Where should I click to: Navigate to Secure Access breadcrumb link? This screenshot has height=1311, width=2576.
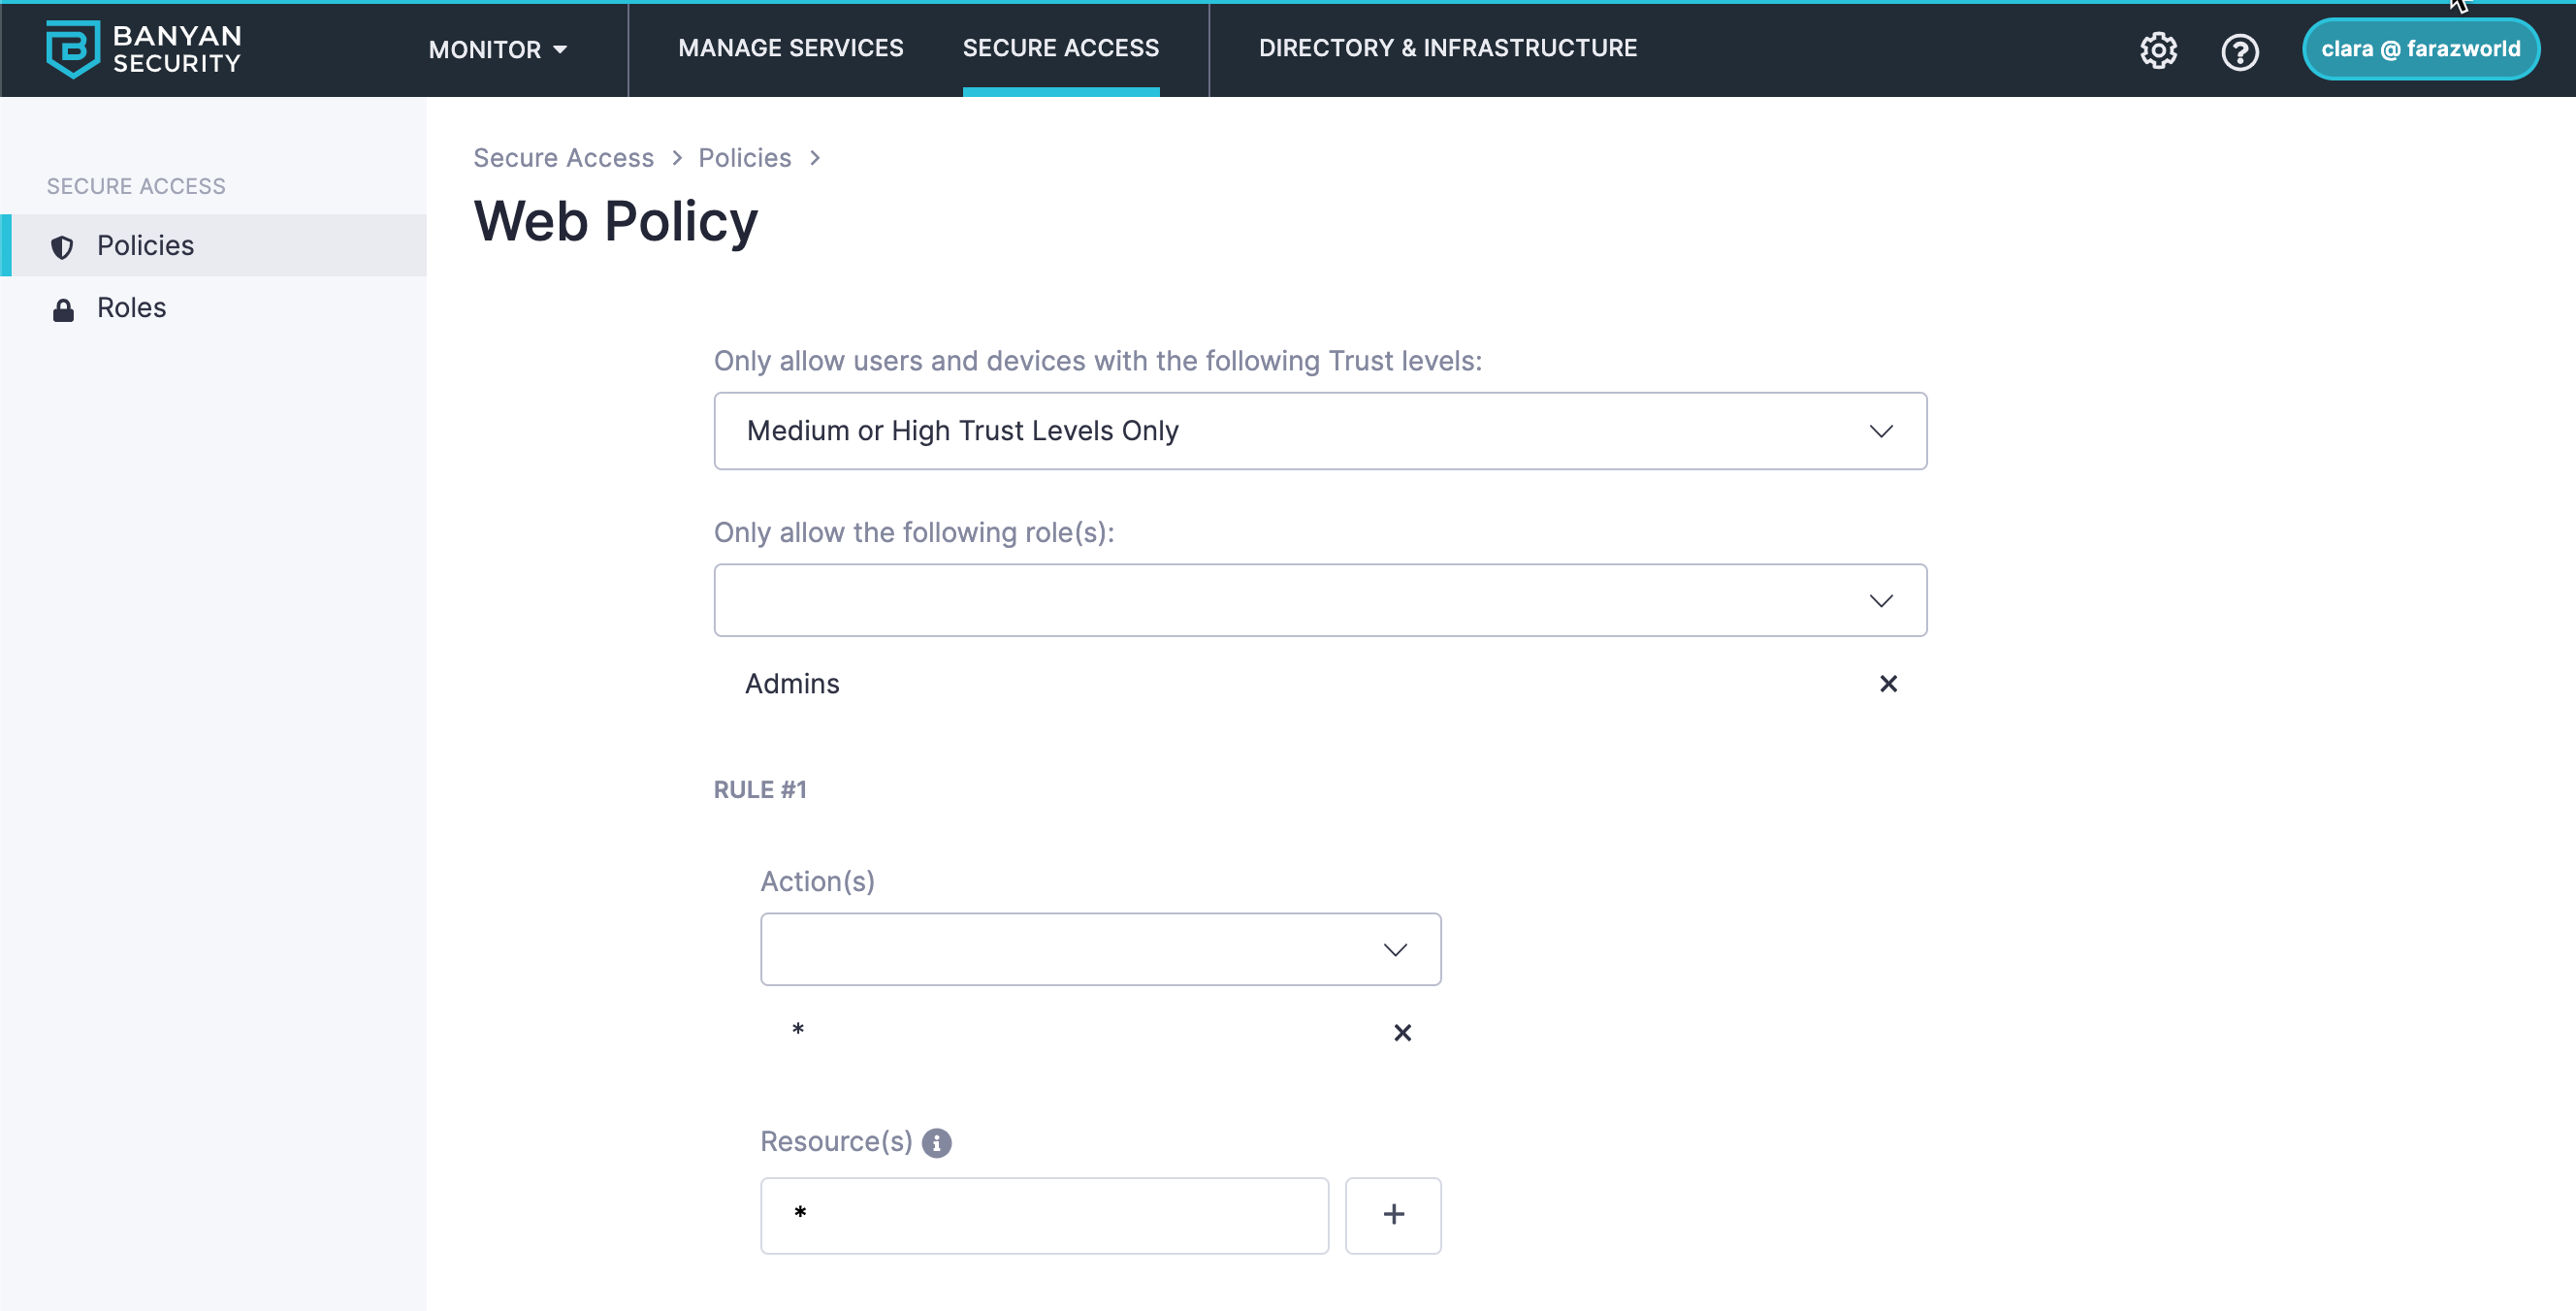coord(563,158)
